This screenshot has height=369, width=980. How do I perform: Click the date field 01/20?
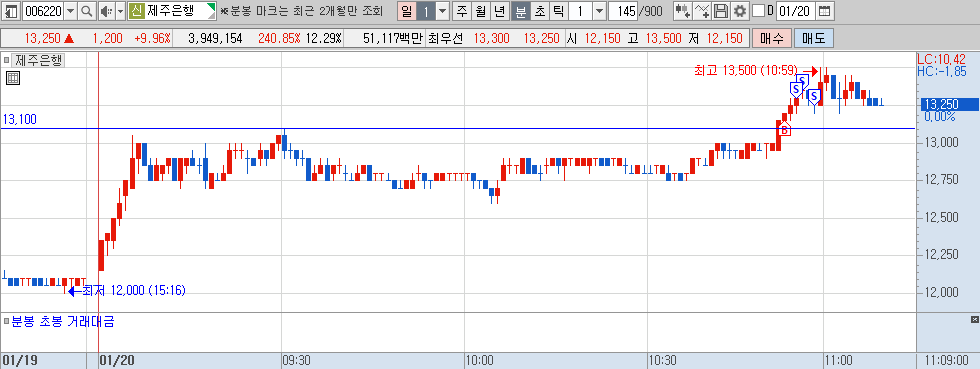click(796, 11)
